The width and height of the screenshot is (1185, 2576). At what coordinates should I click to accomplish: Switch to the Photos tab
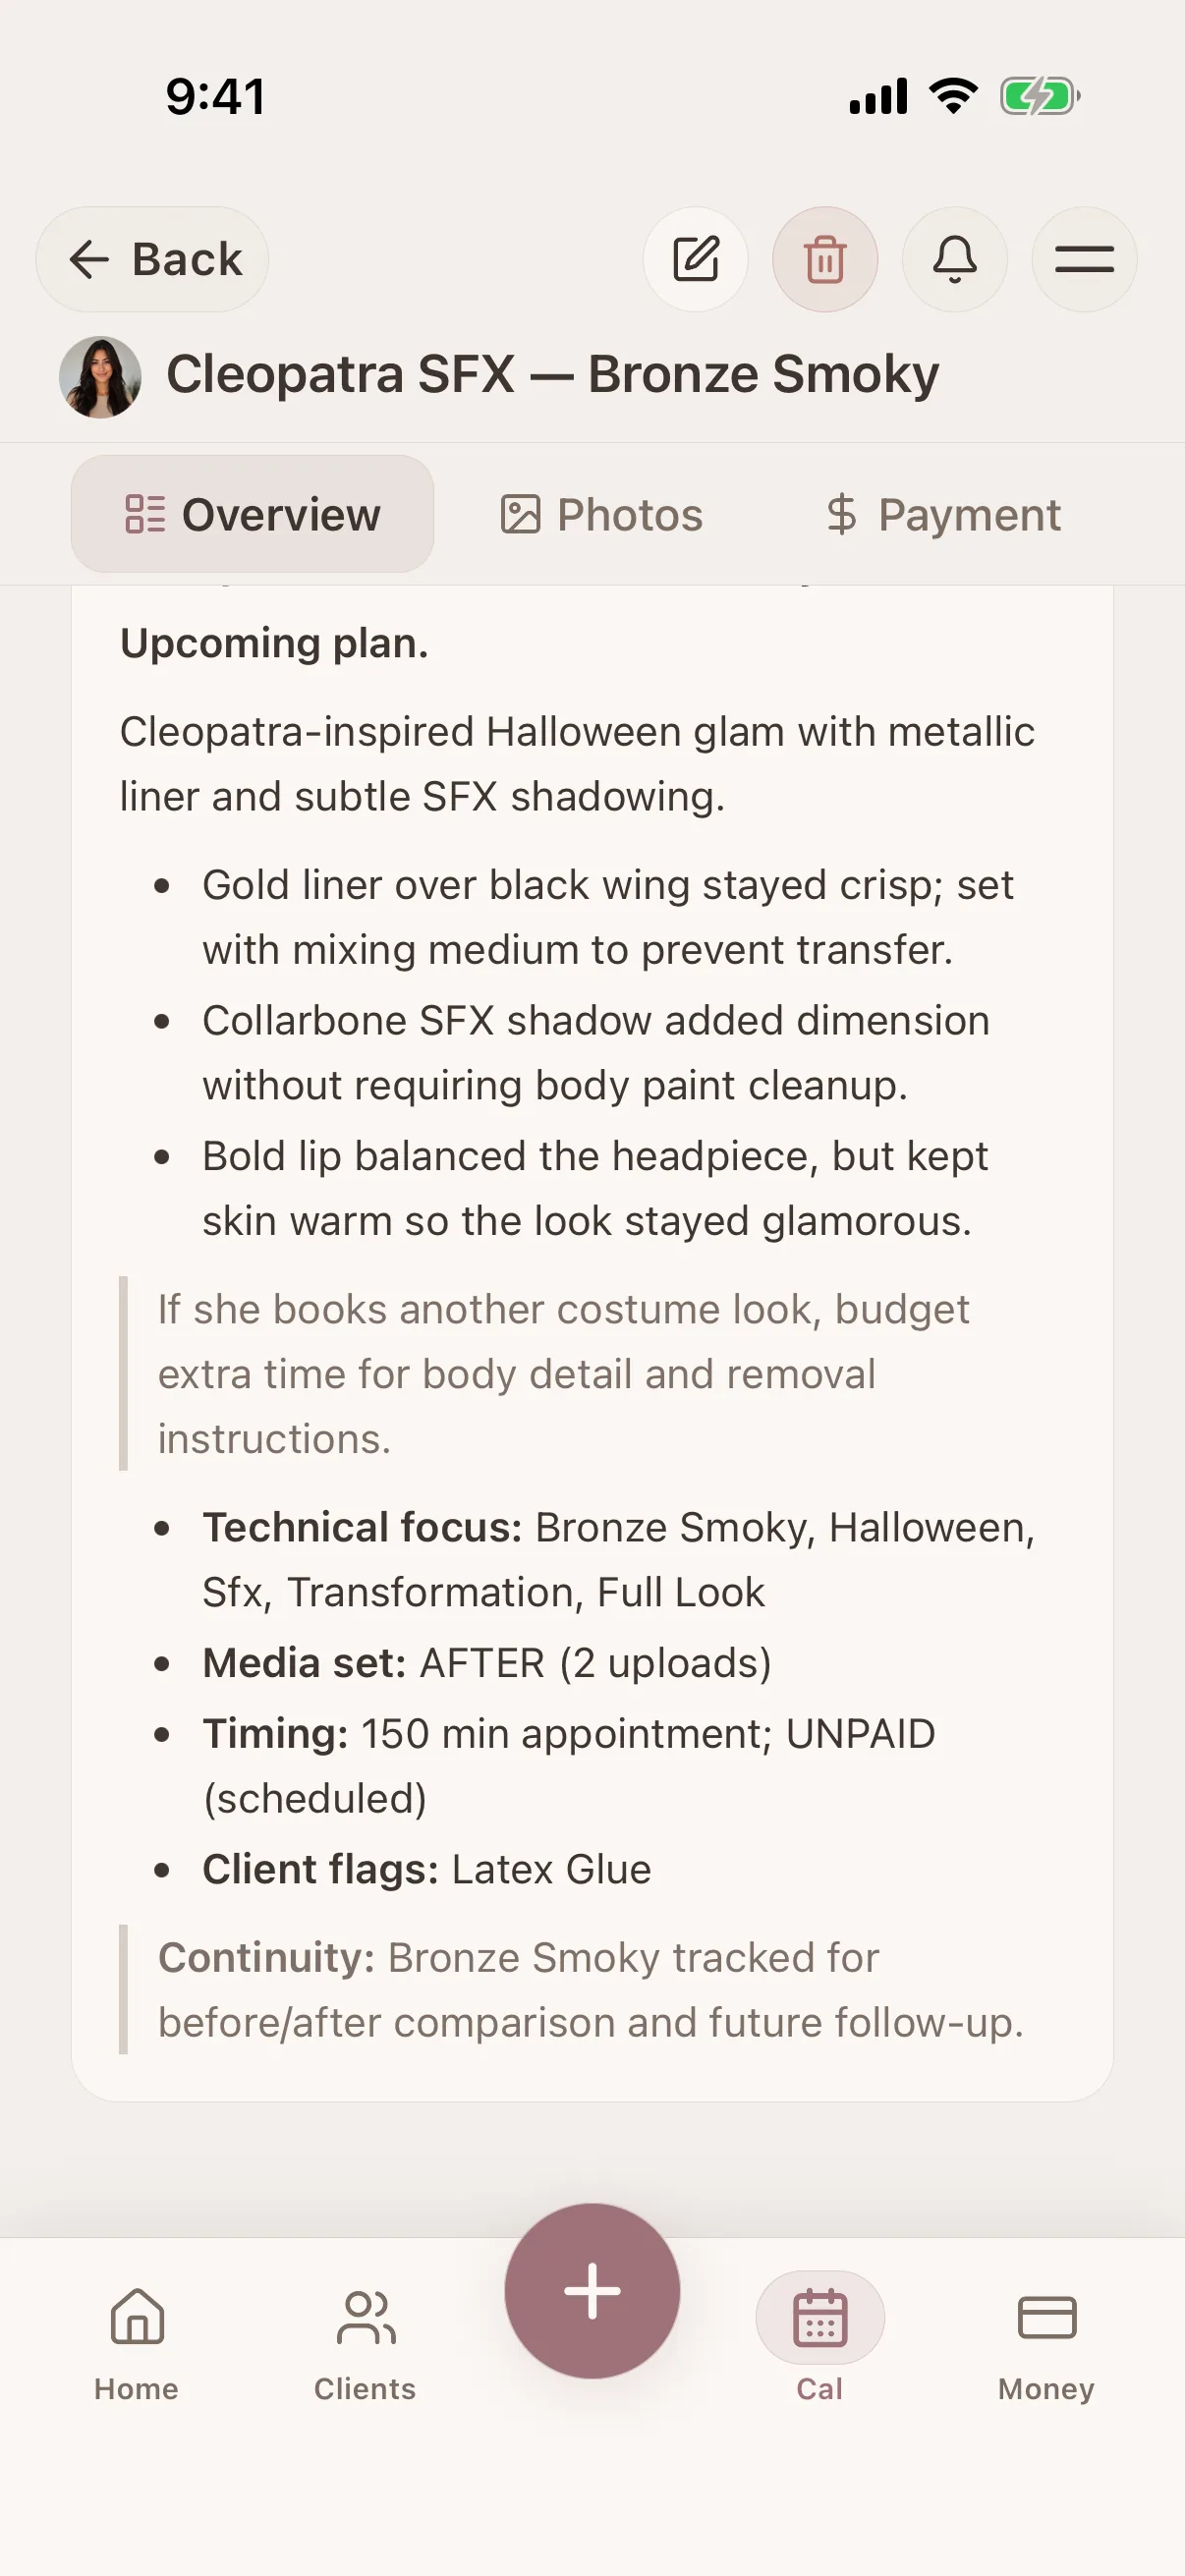[602, 514]
